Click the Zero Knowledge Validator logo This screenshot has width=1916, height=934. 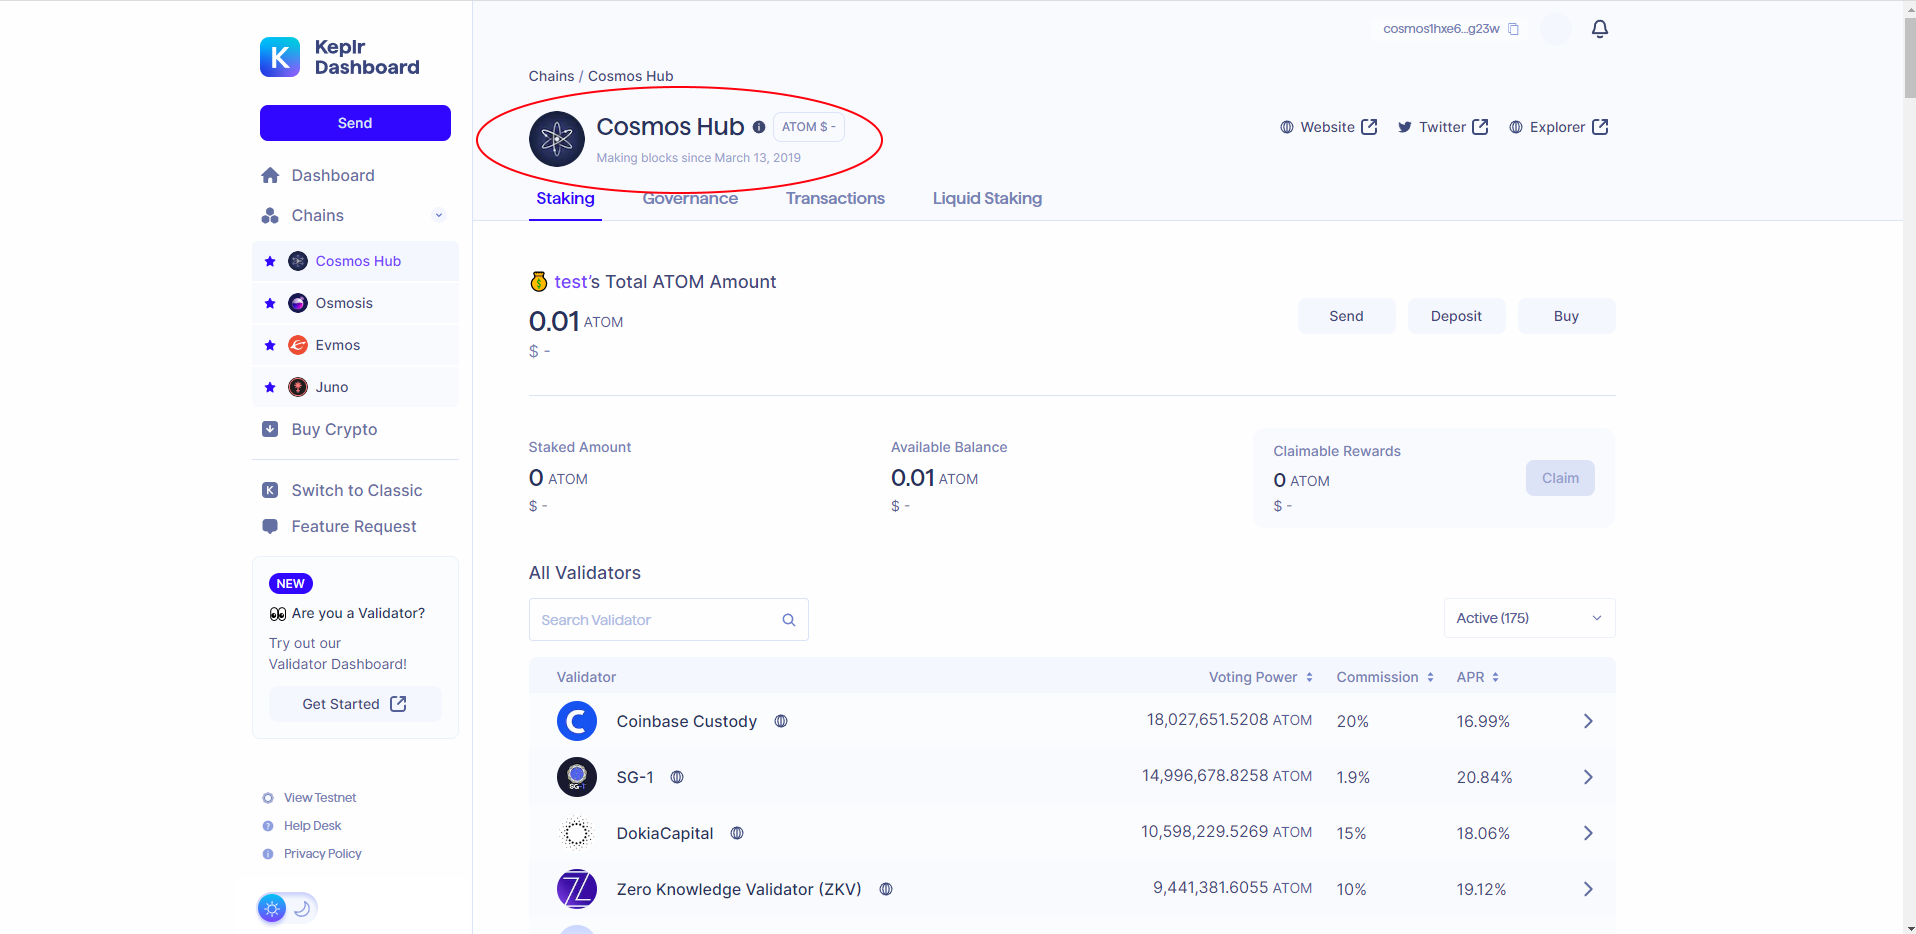pyautogui.click(x=577, y=889)
